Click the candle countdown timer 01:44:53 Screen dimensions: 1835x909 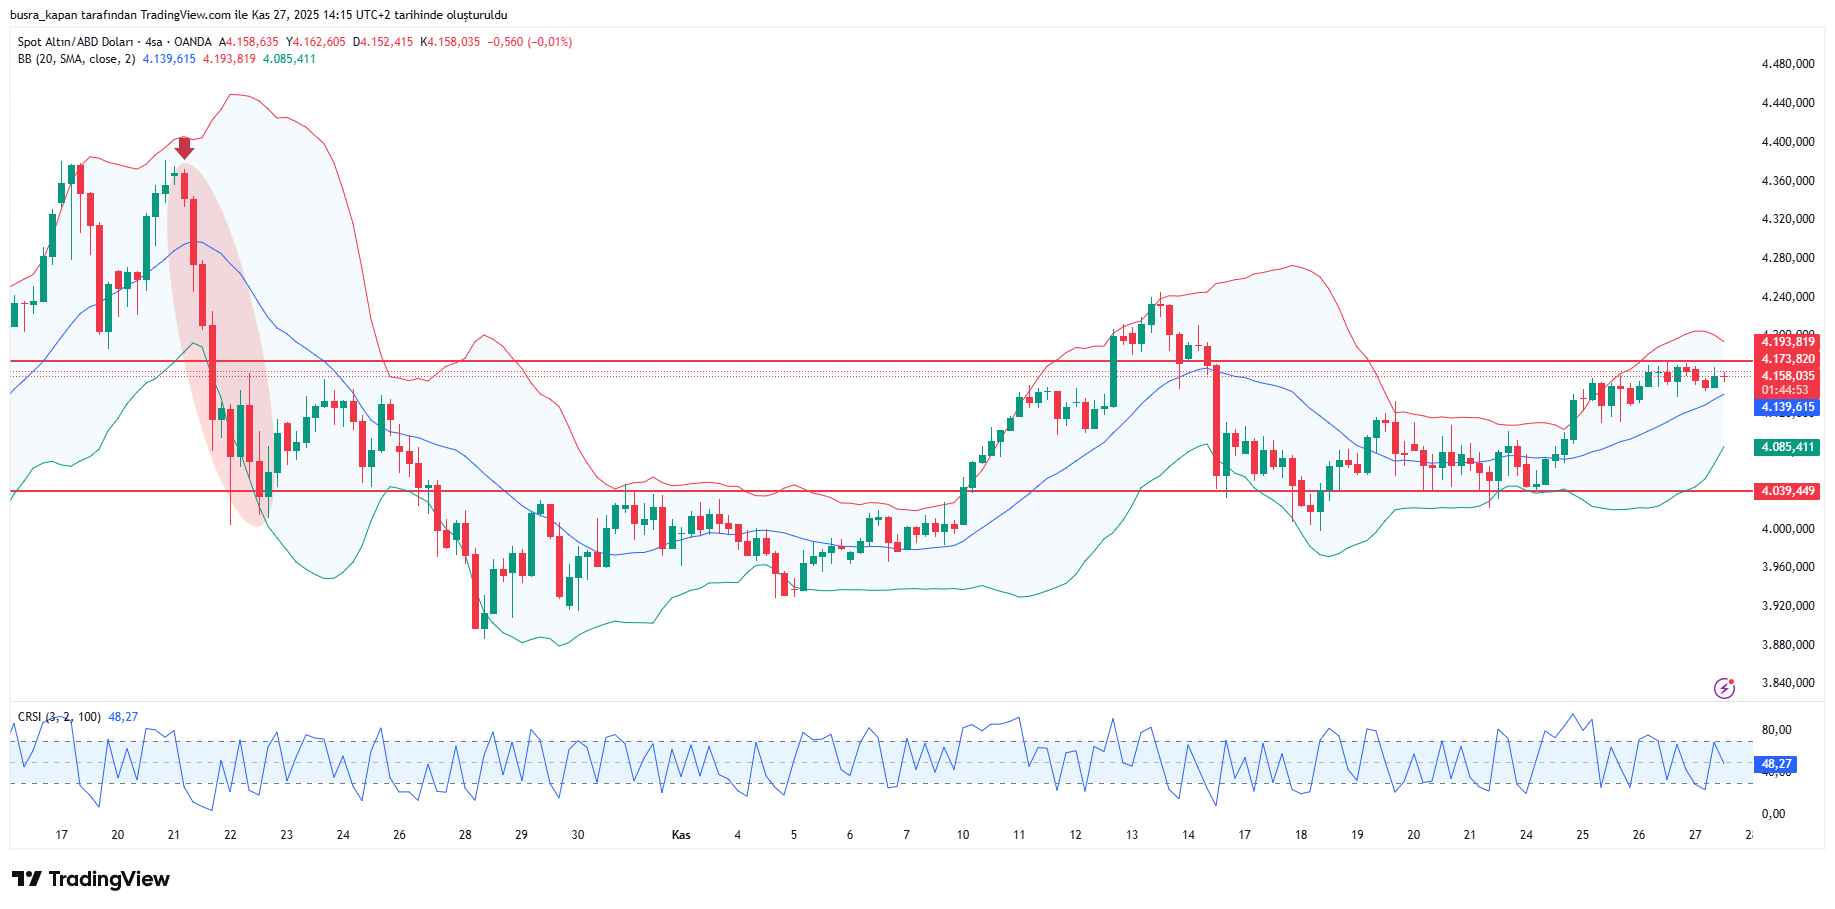1785,390
